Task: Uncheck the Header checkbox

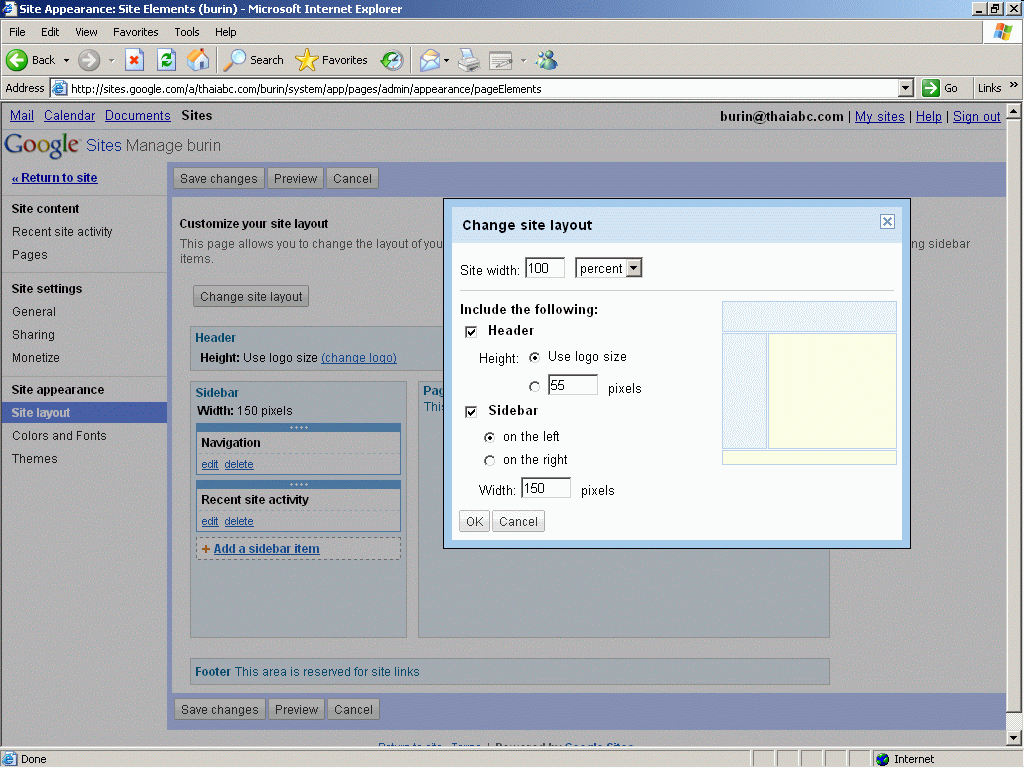Action: [x=471, y=331]
